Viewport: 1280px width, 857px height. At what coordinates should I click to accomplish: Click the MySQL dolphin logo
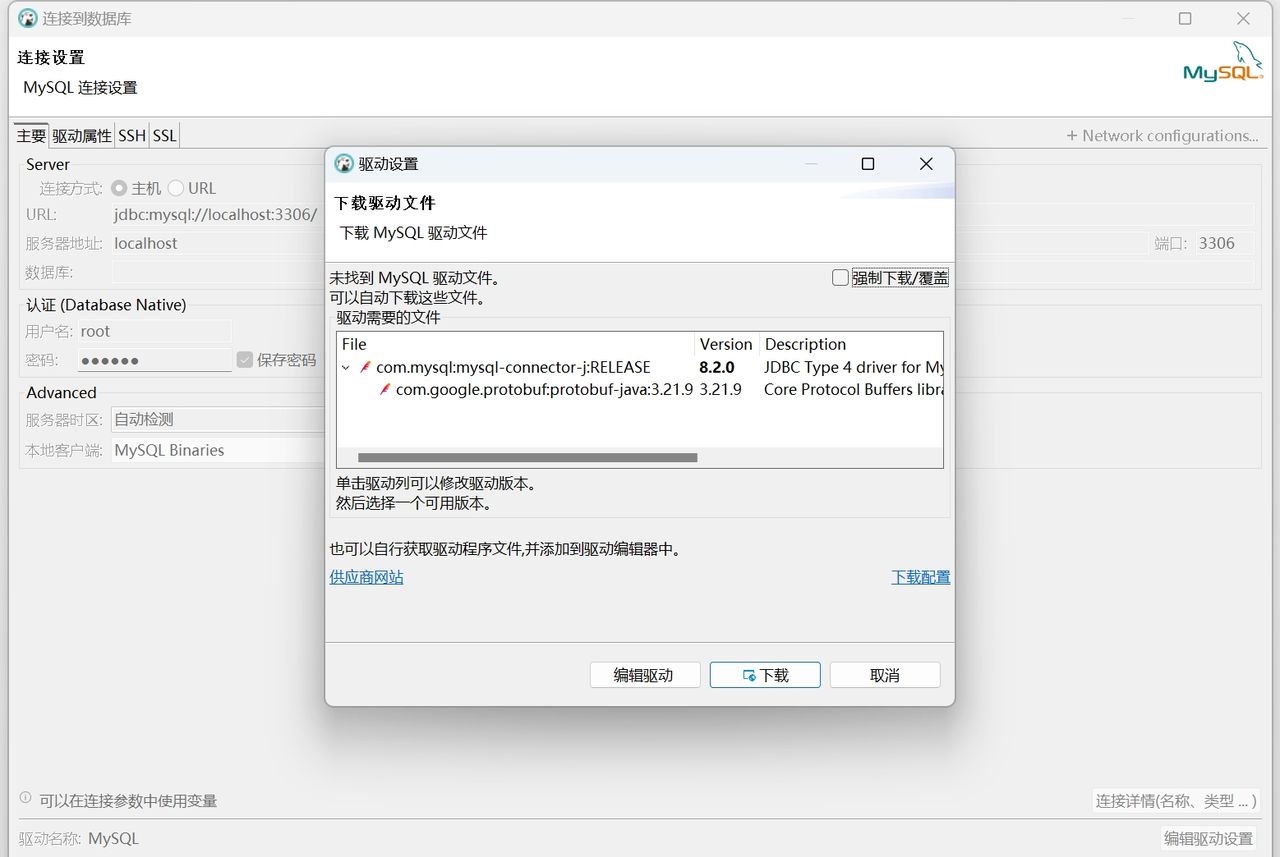pos(1223,62)
